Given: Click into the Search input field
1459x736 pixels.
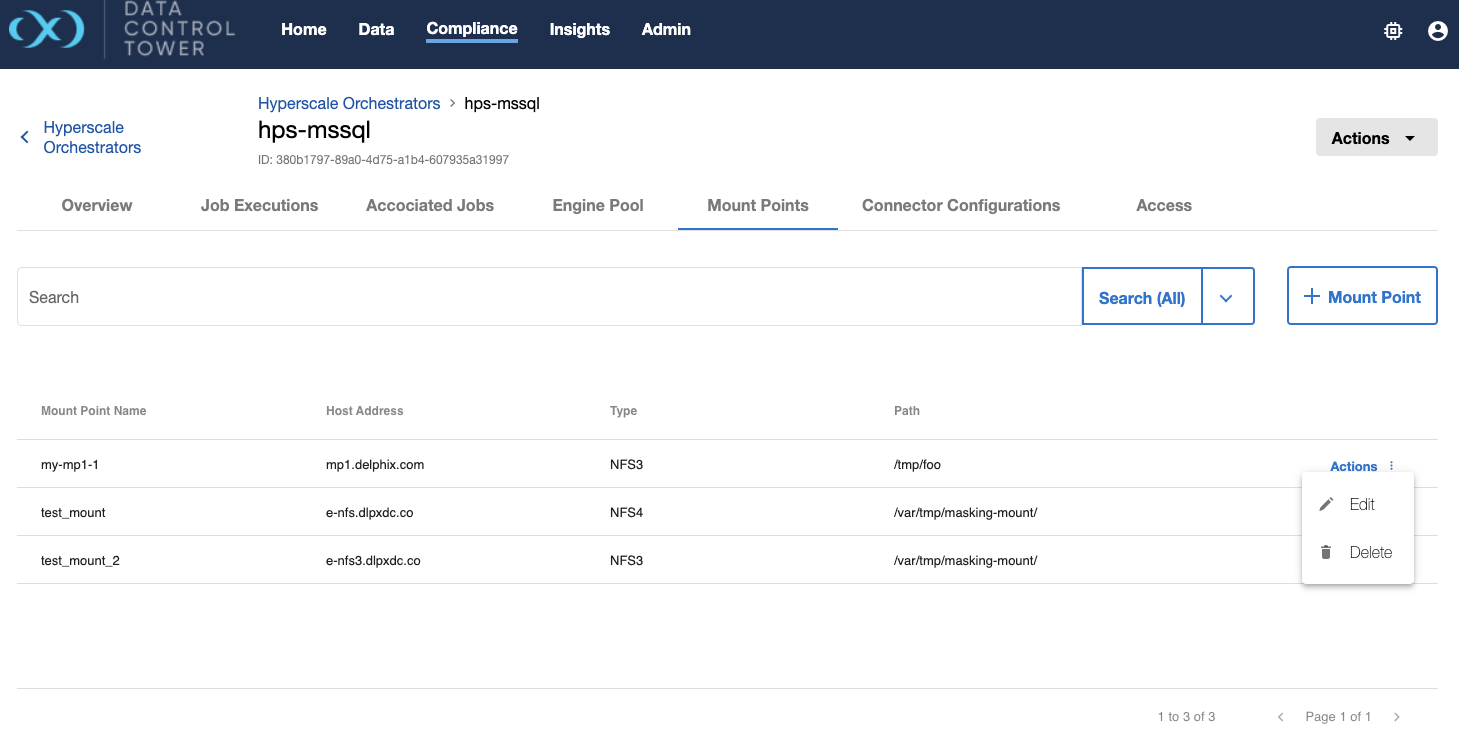Looking at the screenshot, I should (548, 297).
